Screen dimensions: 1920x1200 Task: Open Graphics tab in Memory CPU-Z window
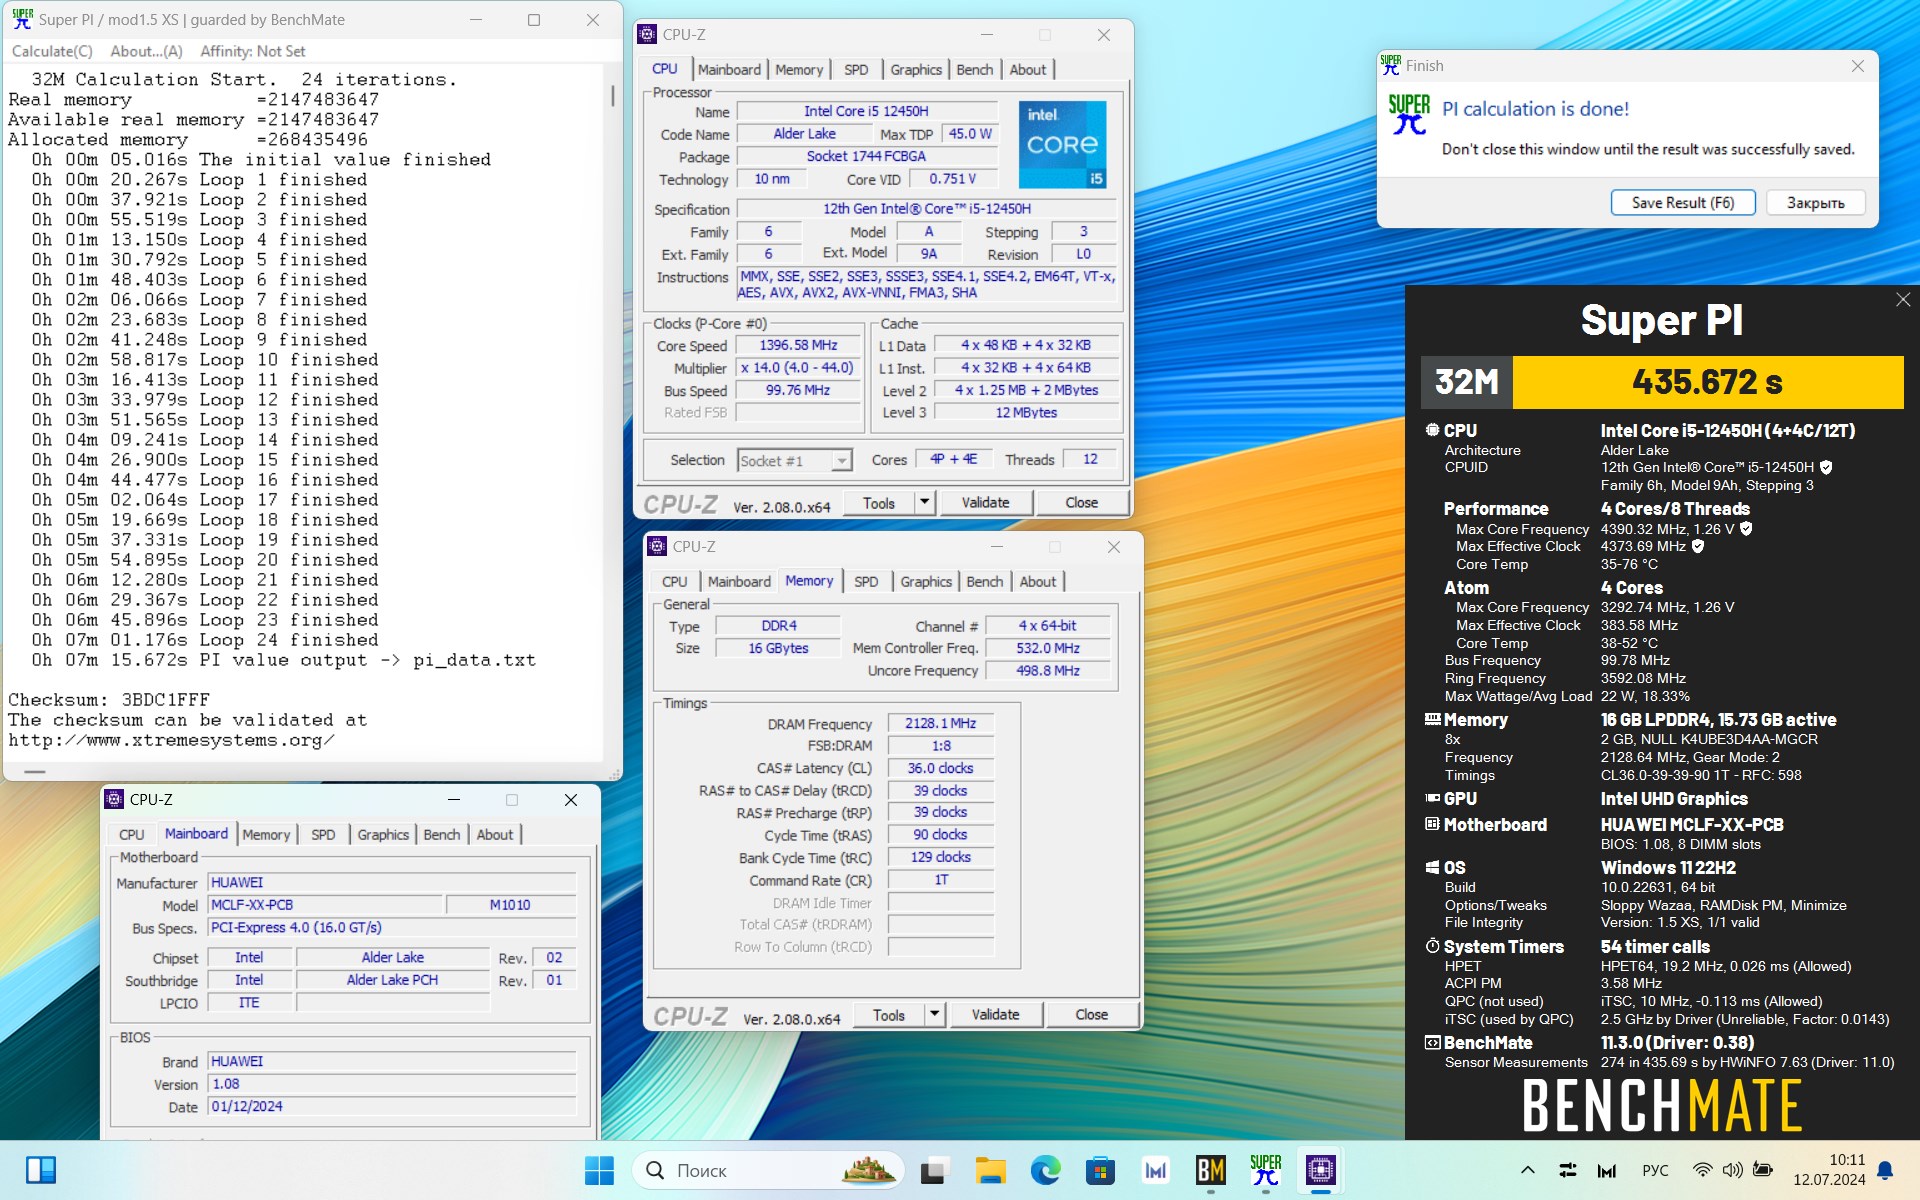point(926,581)
